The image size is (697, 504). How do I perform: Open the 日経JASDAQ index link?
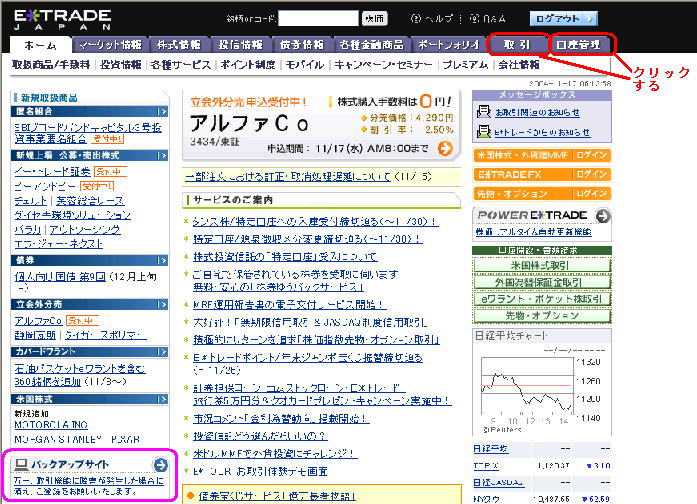(x=498, y=482)
